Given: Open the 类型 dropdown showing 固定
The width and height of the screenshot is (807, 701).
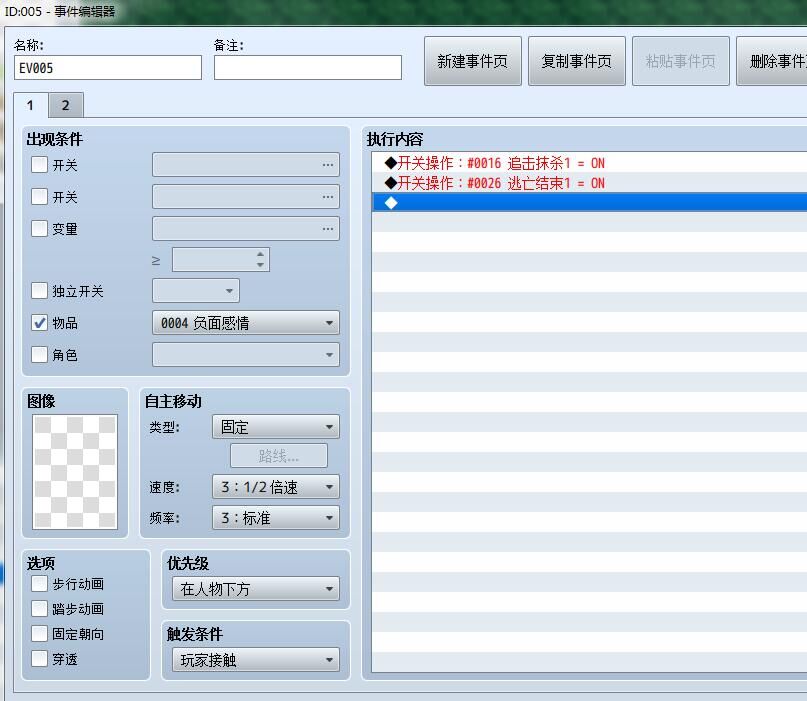Looking at the screenshot, I should 275,427.
